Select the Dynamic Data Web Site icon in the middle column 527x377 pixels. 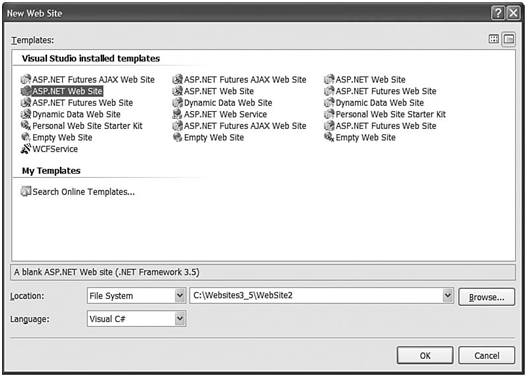click(x=177, y=102)
